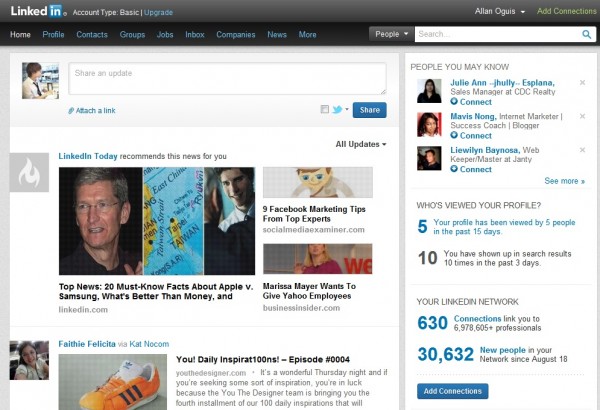Open Mavis Nong profile link
The image size is (600, 410).
[473, 116]
